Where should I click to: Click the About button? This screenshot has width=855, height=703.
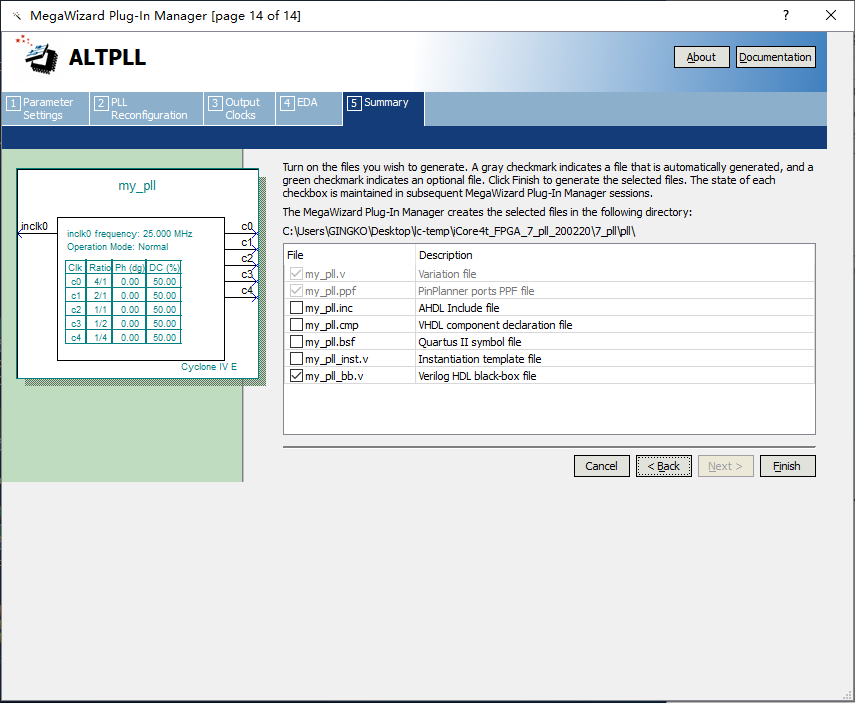tap(701, 57)
